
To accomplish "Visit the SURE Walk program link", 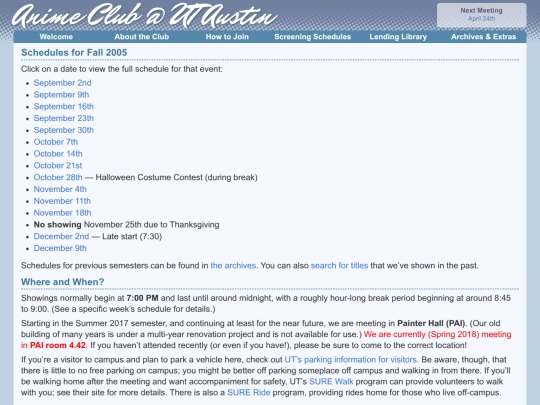I will [x=331, y=382].
